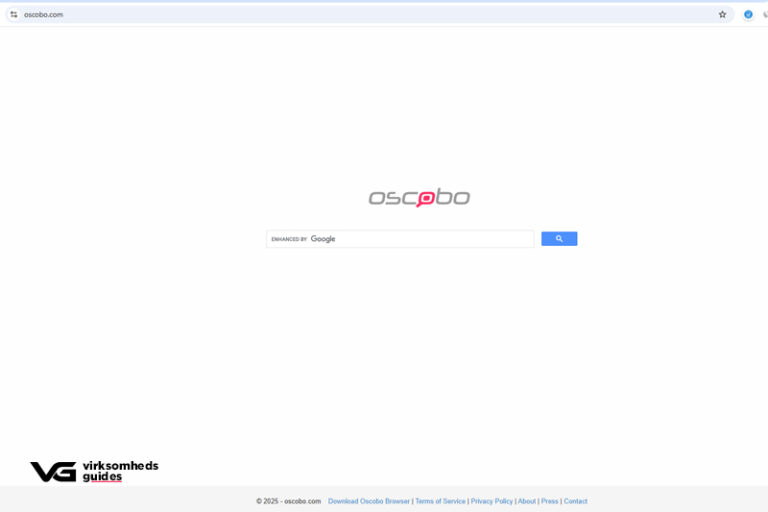
Task: Click the VG logo mark
Action: 53,472
